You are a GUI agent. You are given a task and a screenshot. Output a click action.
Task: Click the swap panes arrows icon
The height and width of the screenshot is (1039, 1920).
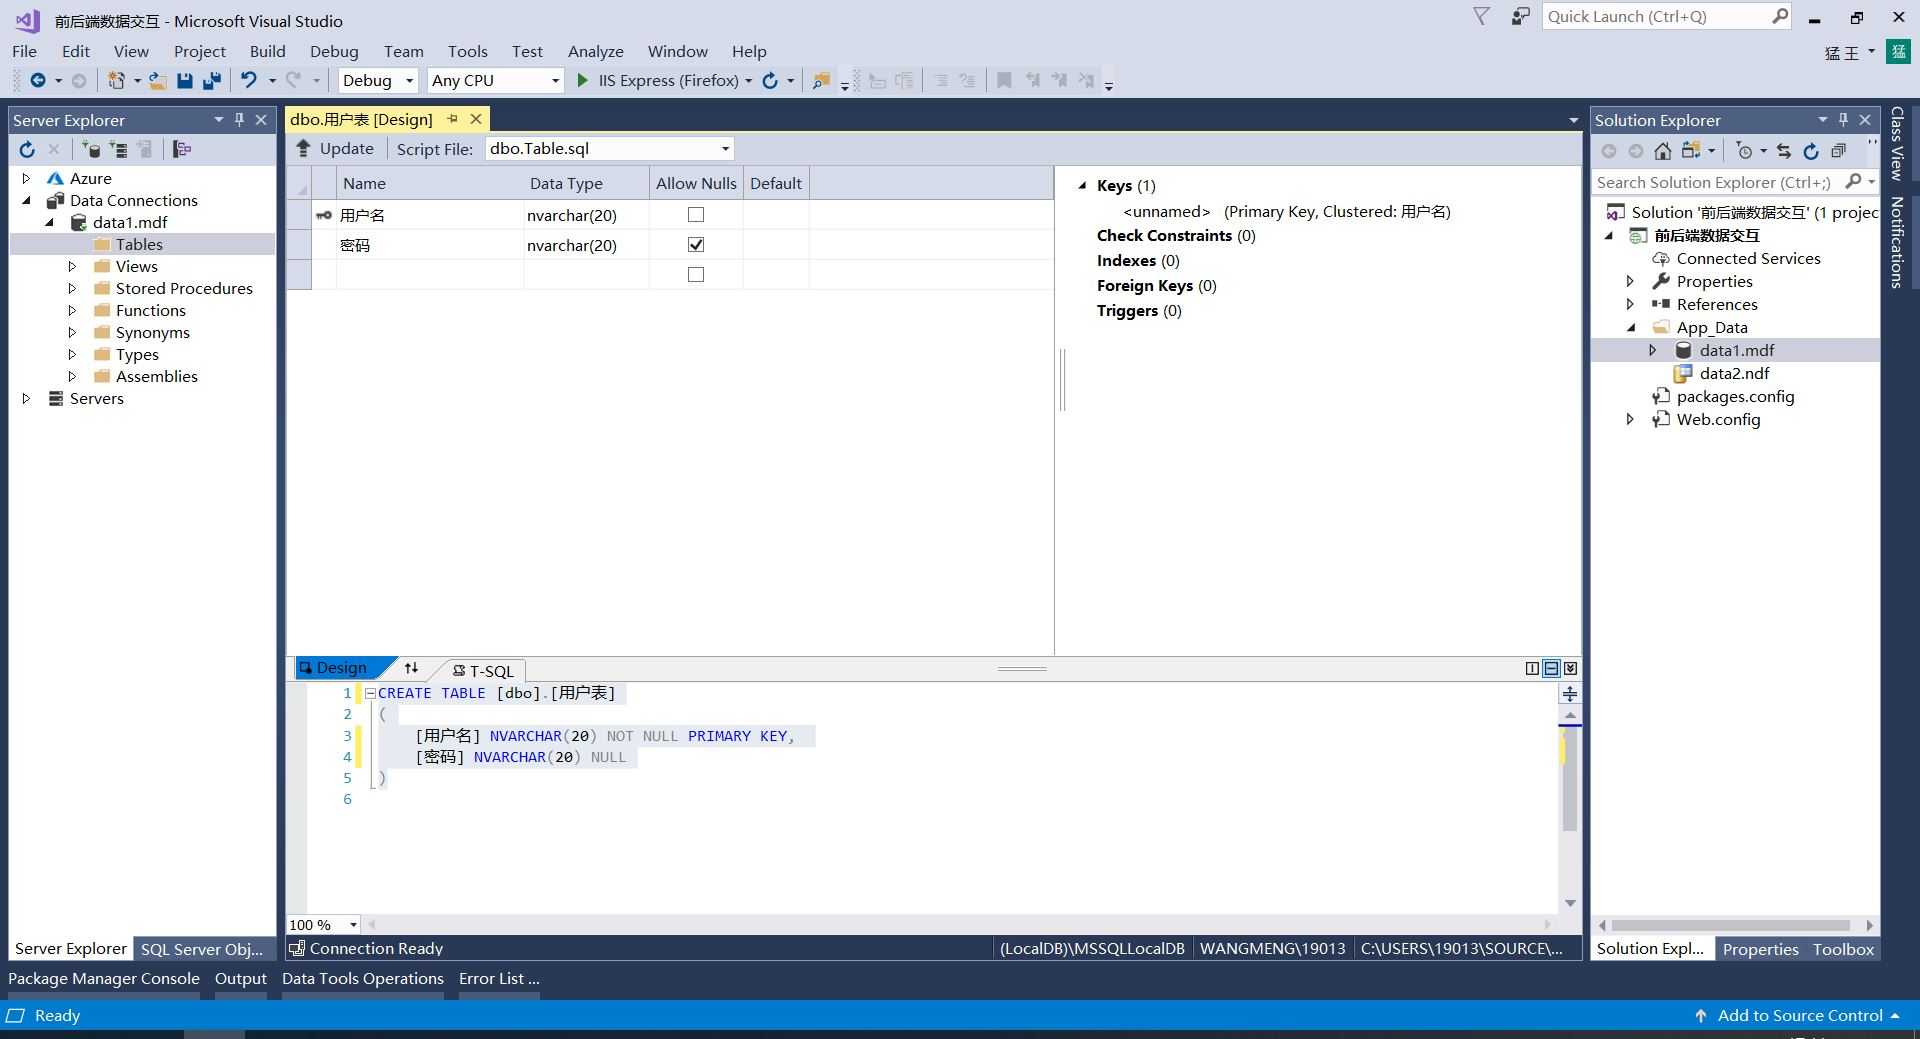click(x=411, y=668)
